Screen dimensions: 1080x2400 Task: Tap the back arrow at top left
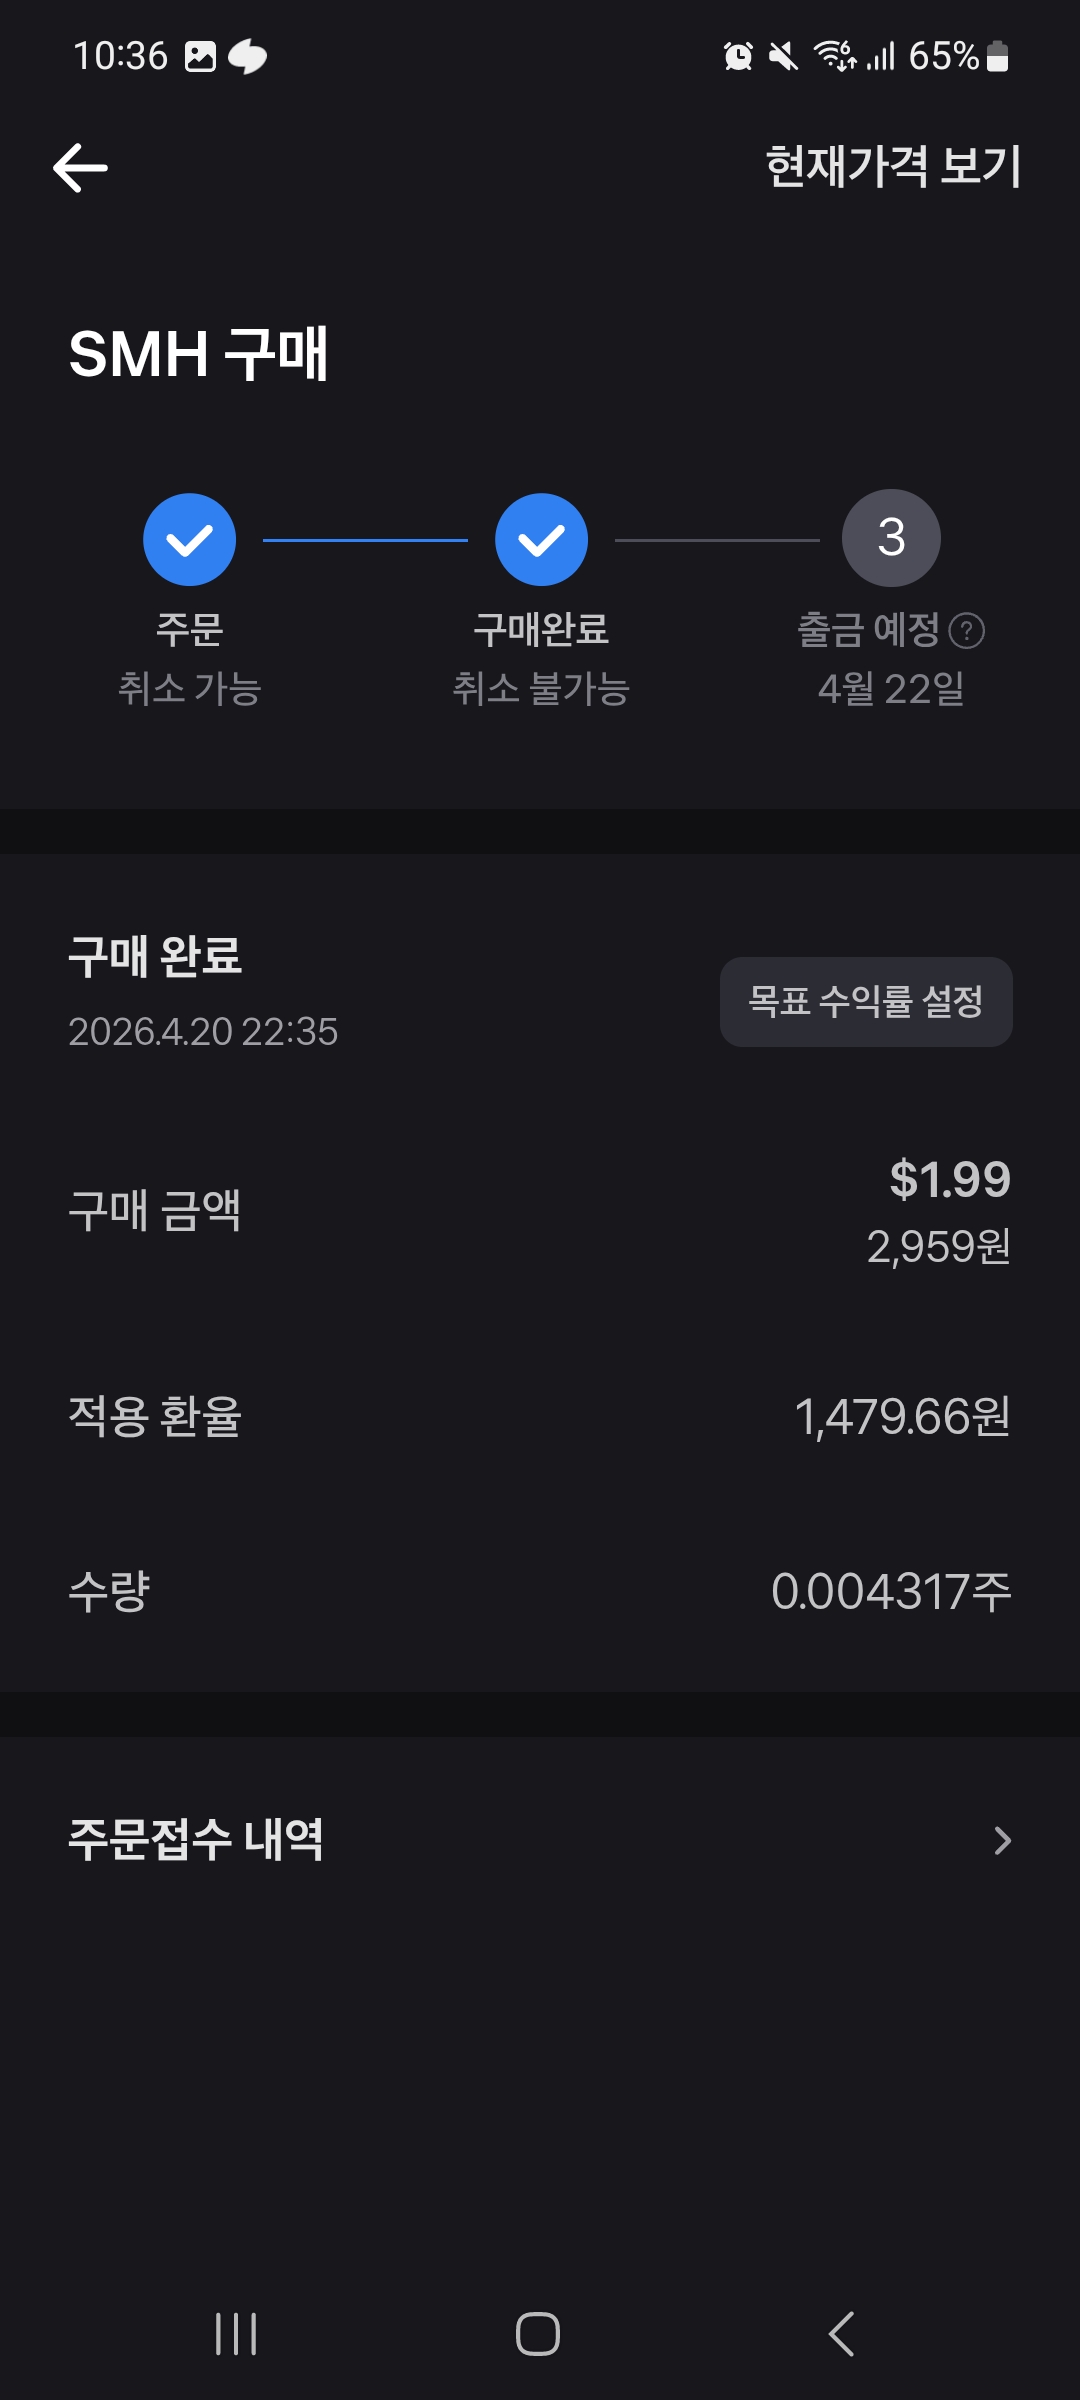tap(80, 167)
